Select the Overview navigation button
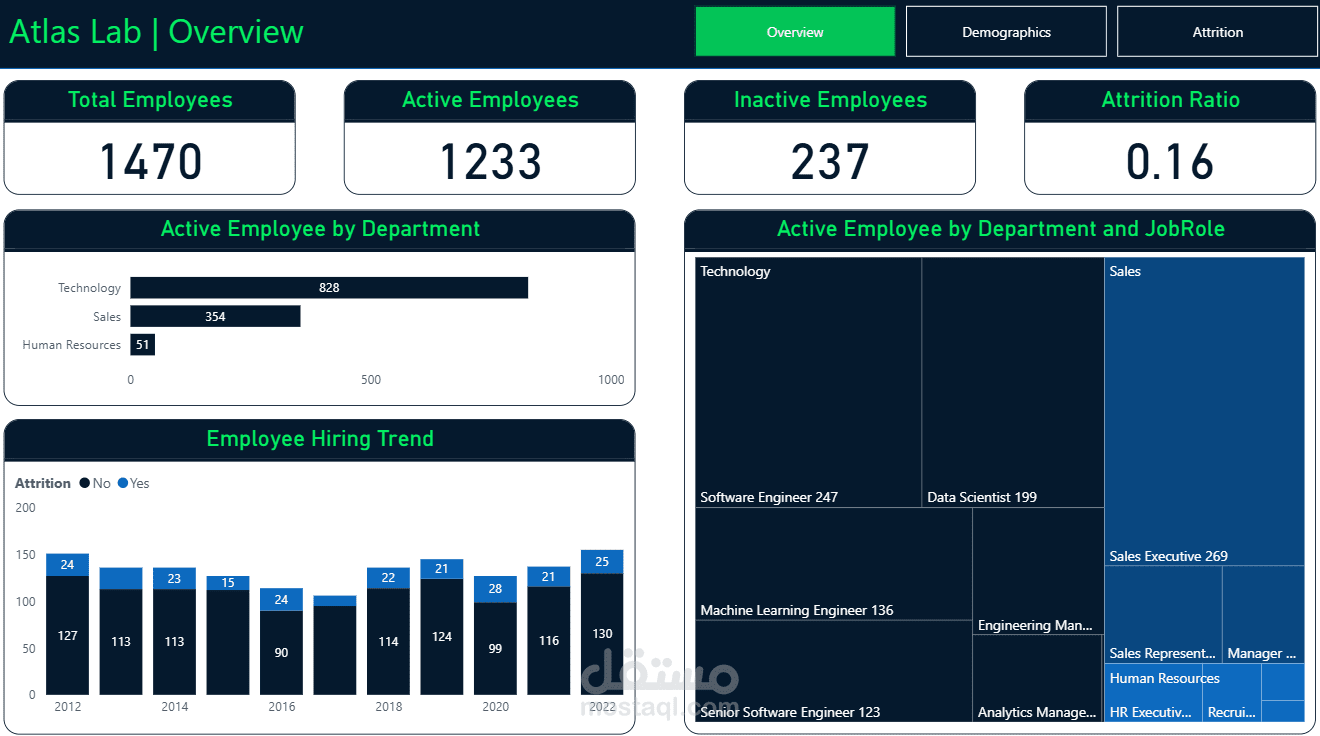1320x736 pixels. pos(794,31)
